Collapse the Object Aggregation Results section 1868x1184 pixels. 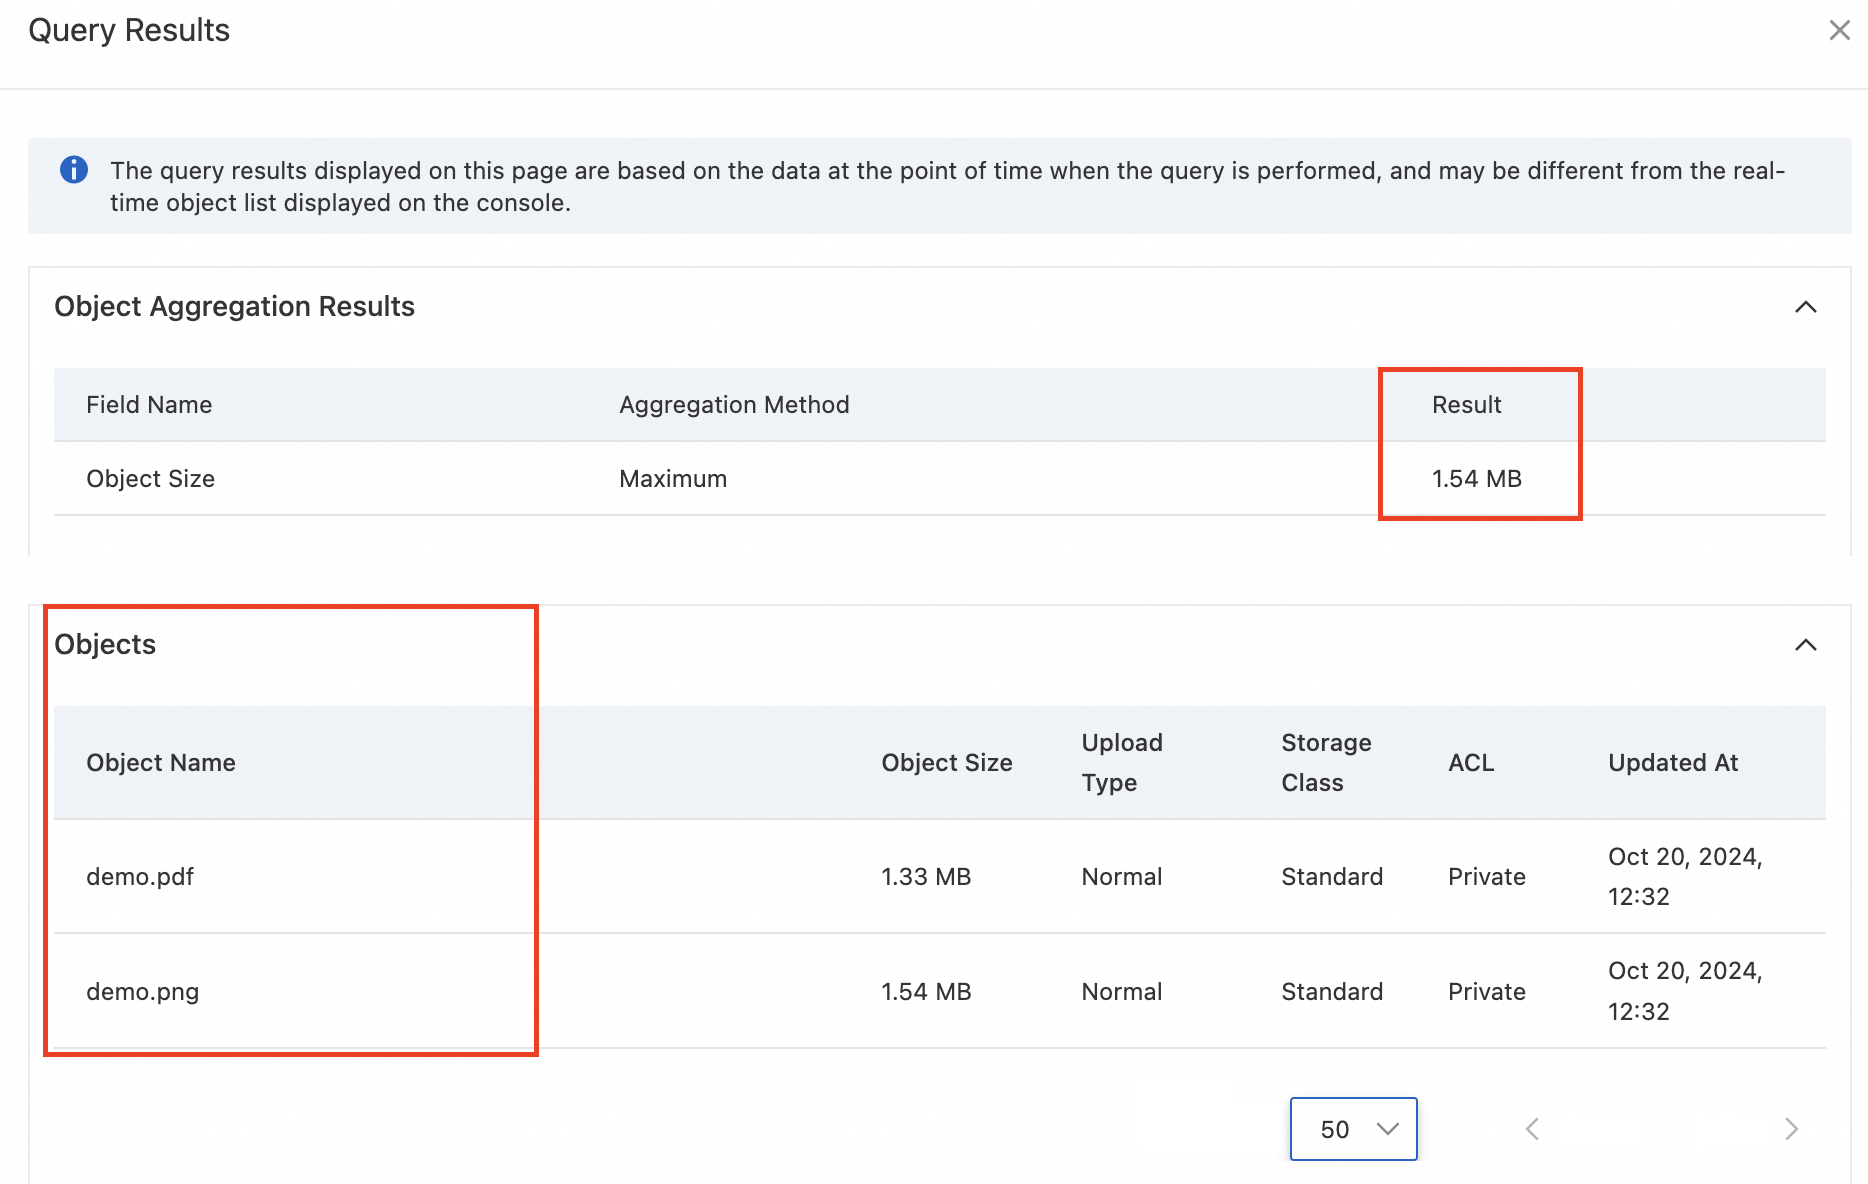coord(1805,307)
